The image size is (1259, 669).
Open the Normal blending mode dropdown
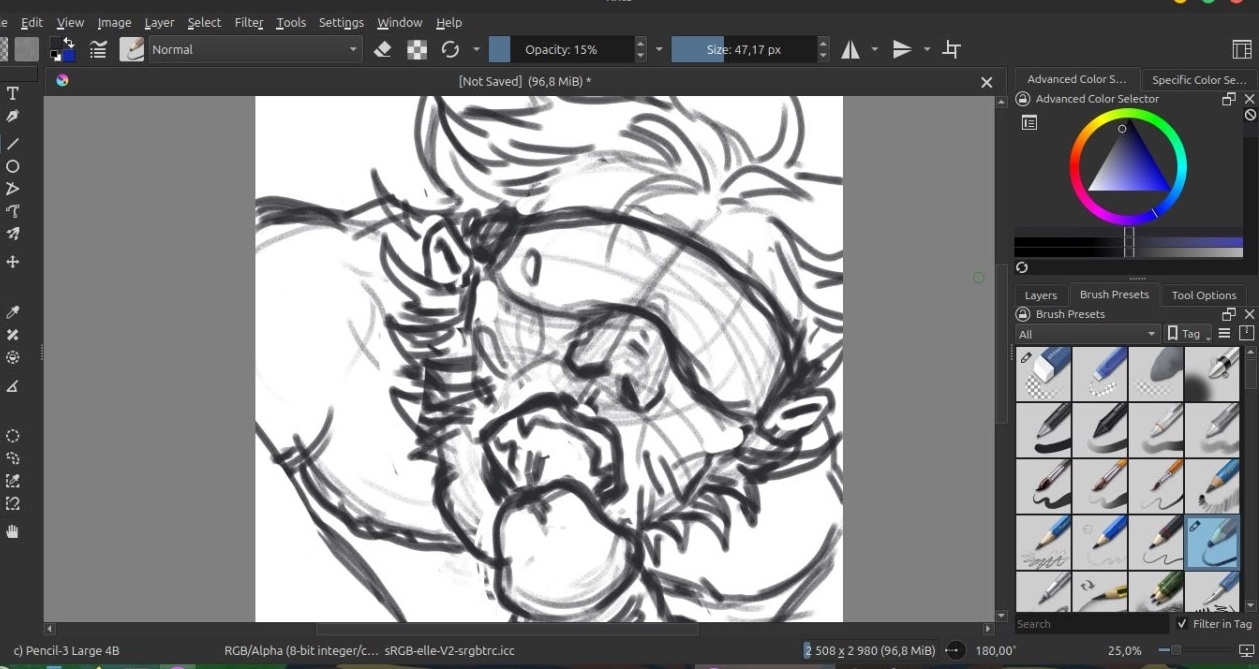[x=255, y=49]
